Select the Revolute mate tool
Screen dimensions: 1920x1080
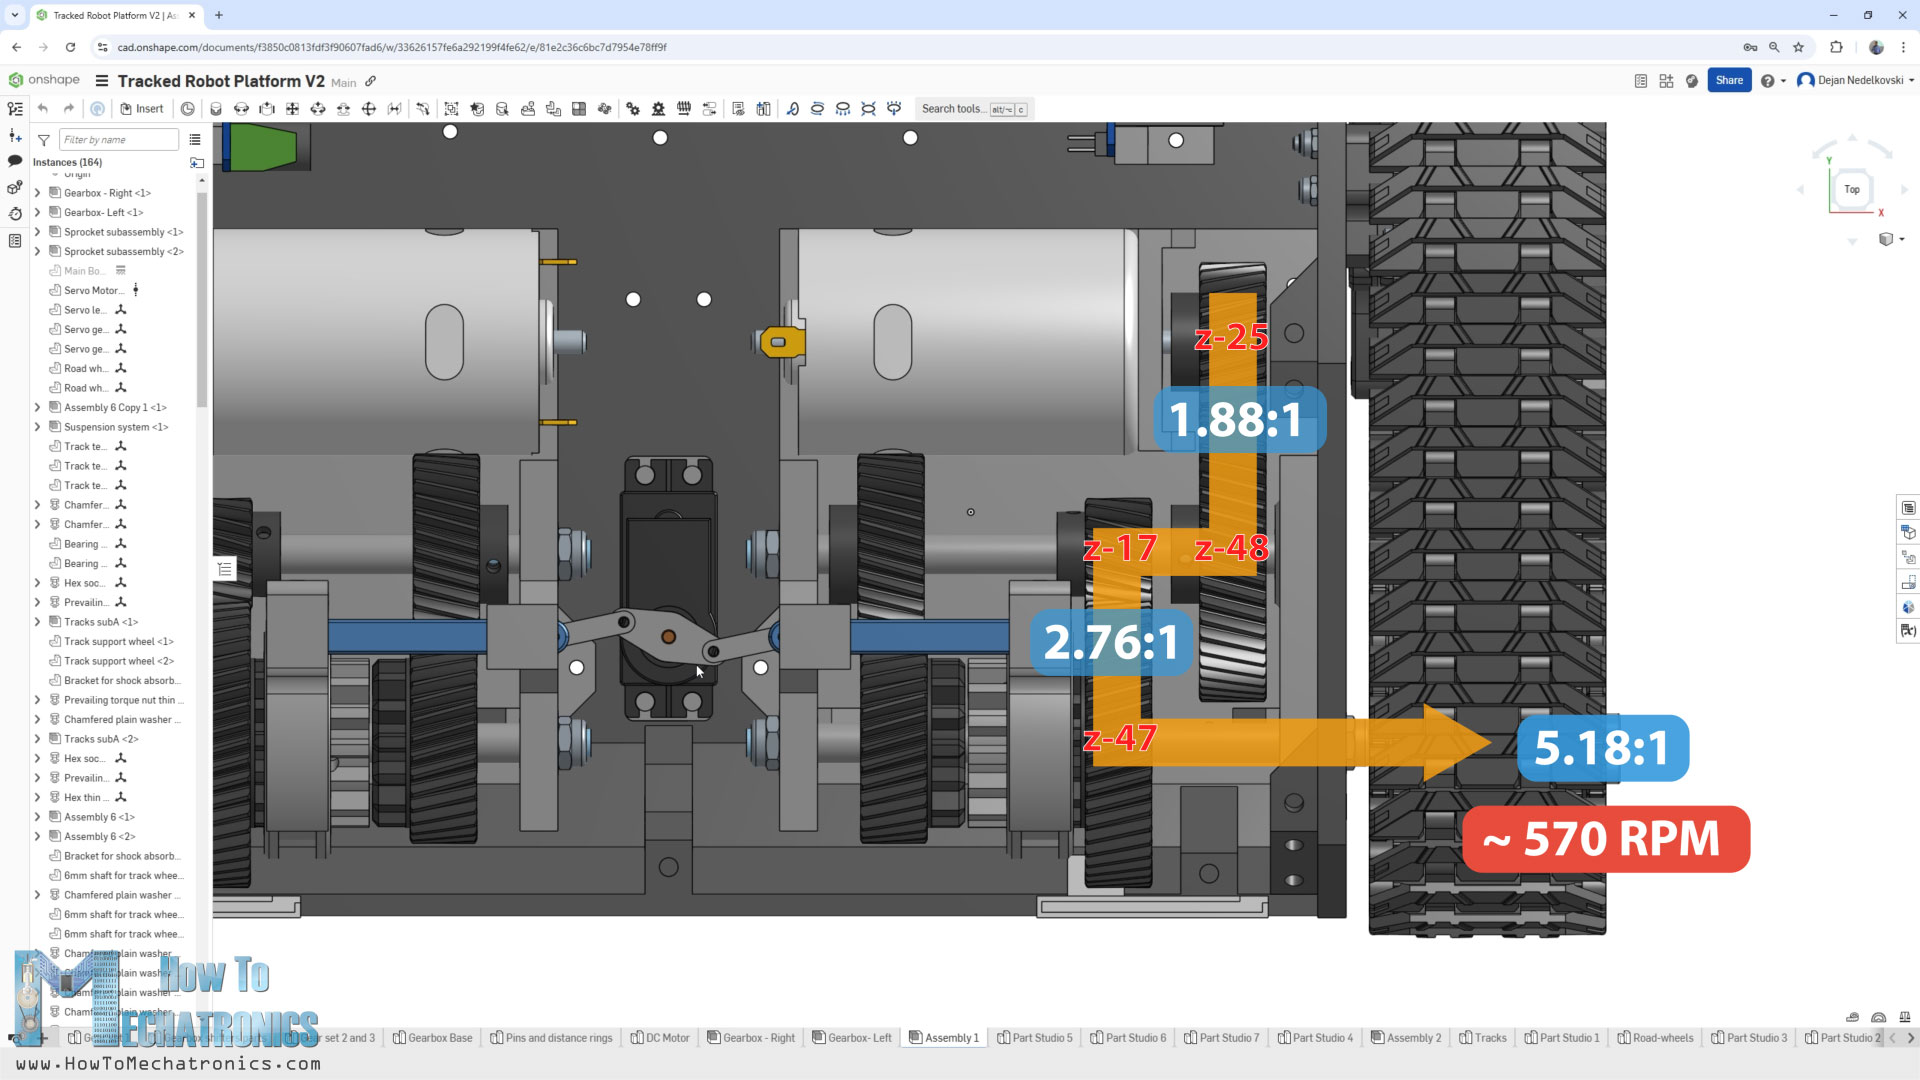click(x=241, y=109)
